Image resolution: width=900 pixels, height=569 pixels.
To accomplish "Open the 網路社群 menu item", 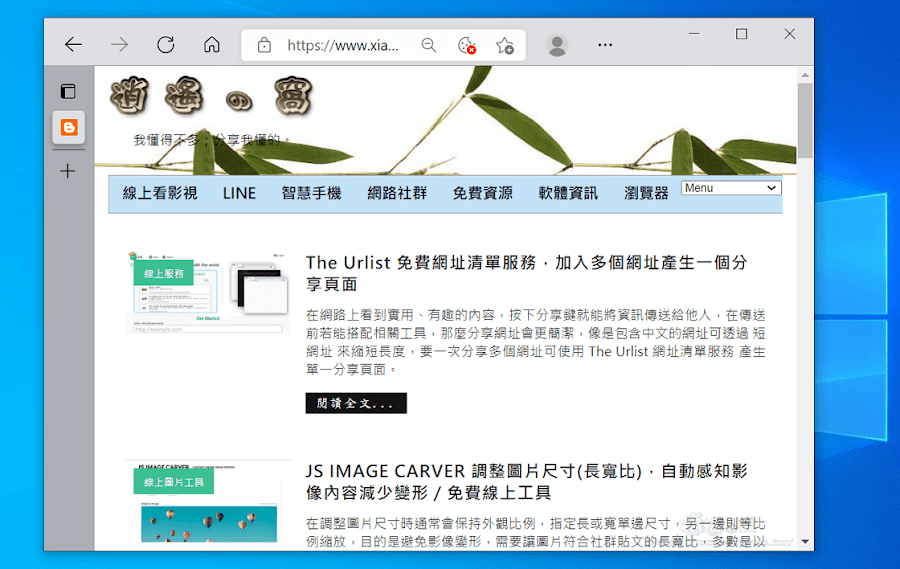I will click(397, 193).
